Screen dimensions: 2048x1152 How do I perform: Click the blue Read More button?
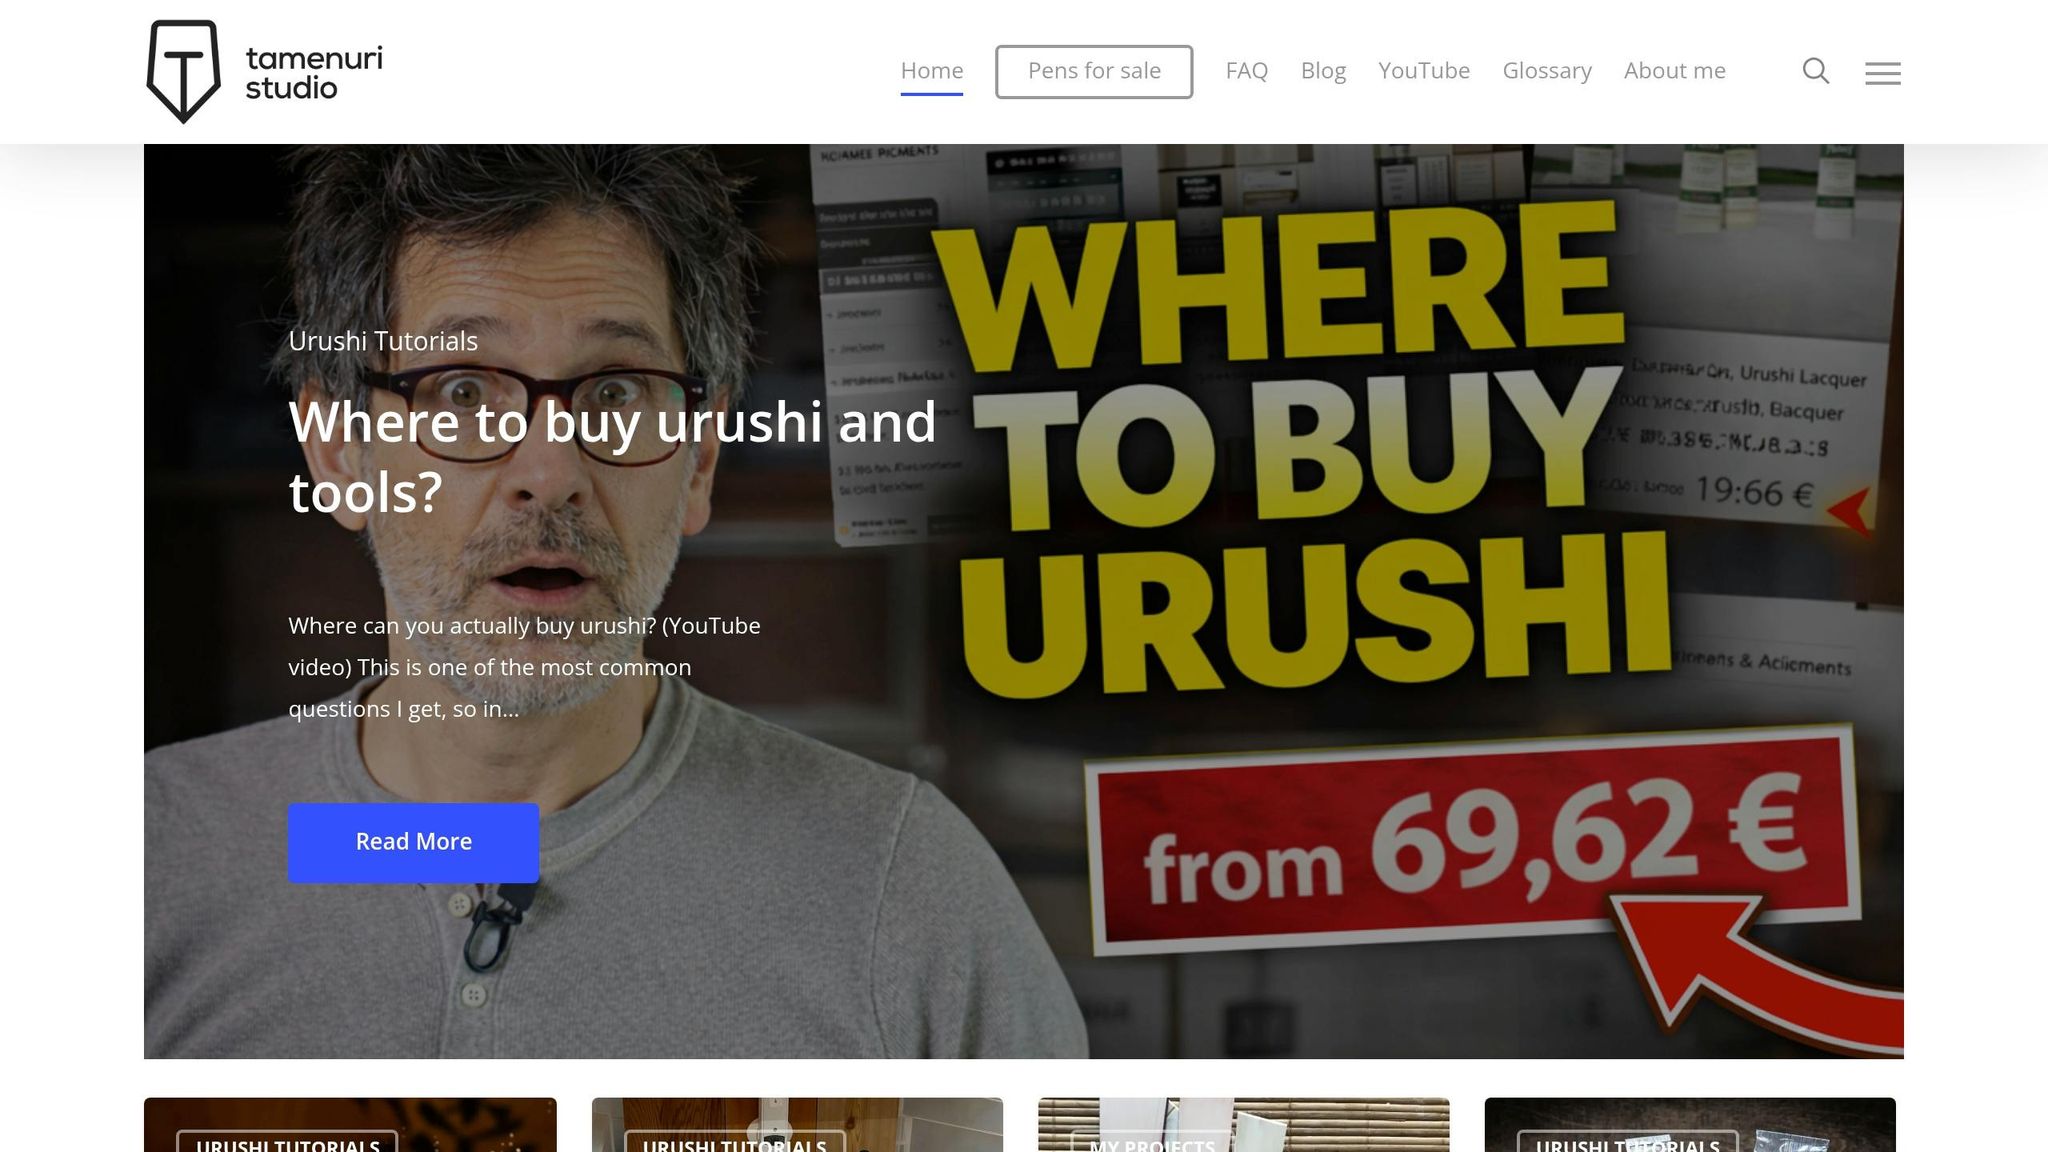click(x=414, y=842)
